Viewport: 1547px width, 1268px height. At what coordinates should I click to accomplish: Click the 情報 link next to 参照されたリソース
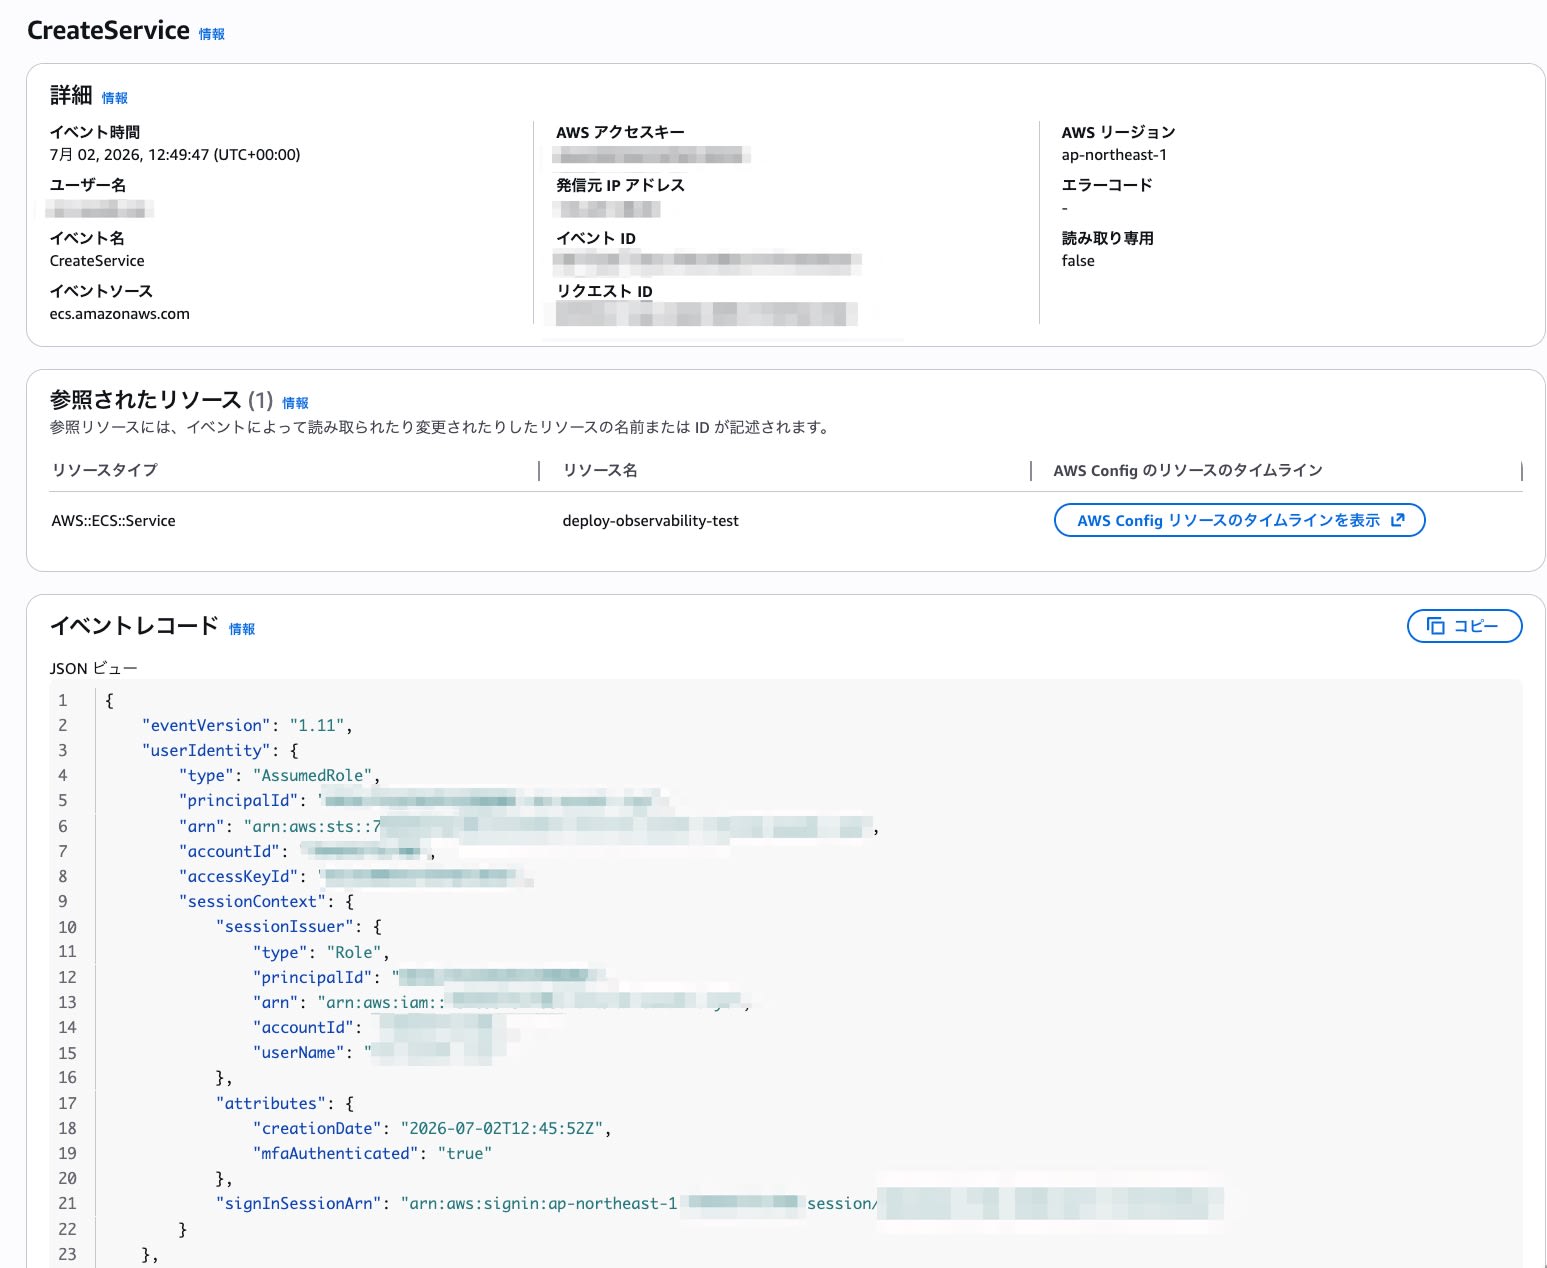coord(295,403)
